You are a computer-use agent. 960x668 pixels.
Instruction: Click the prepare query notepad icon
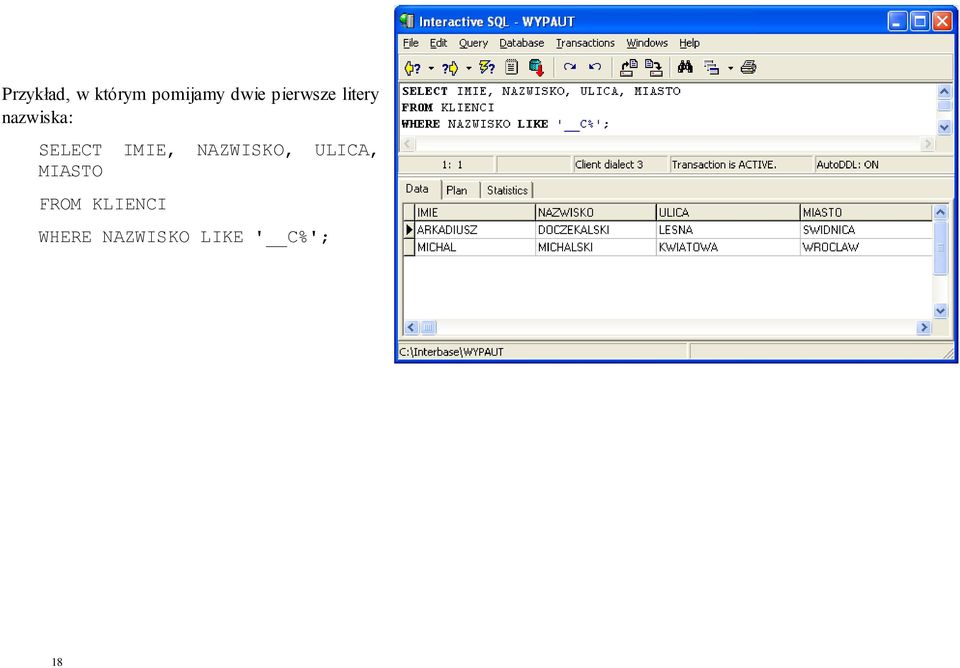click(x=512, y=67)
